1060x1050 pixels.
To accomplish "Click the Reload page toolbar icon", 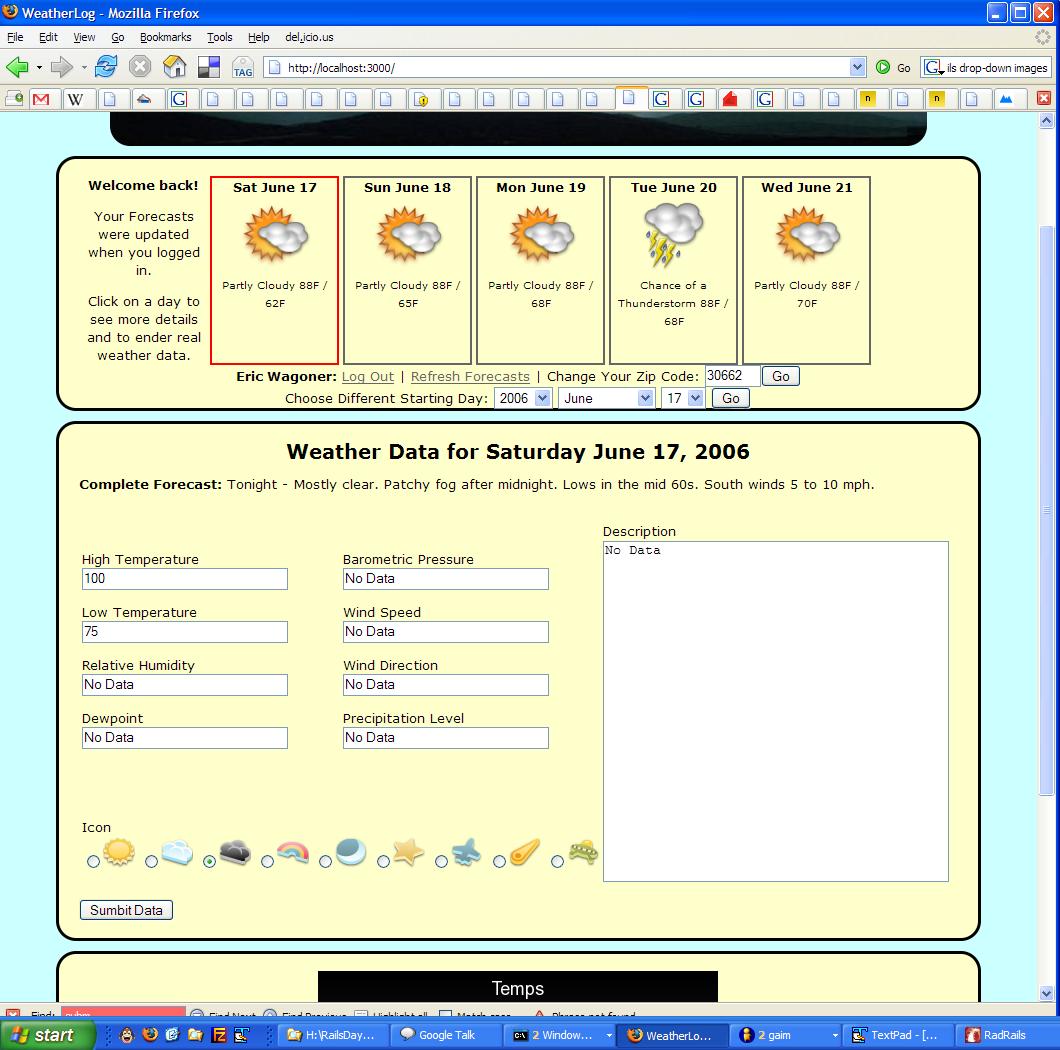I will coord(106,67).
